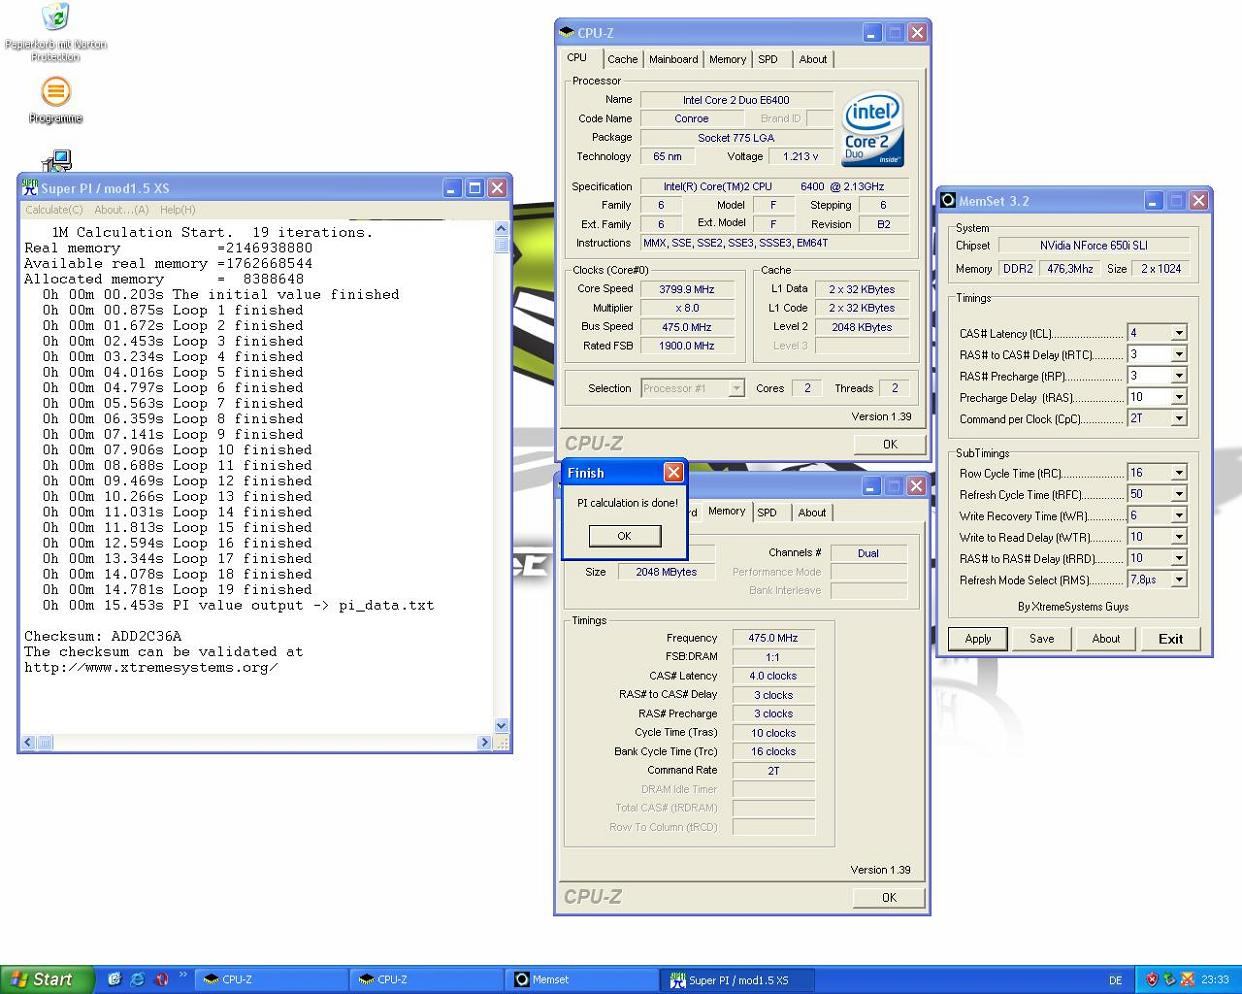Click OK in the lower CPU-Z window

(889, 897)
